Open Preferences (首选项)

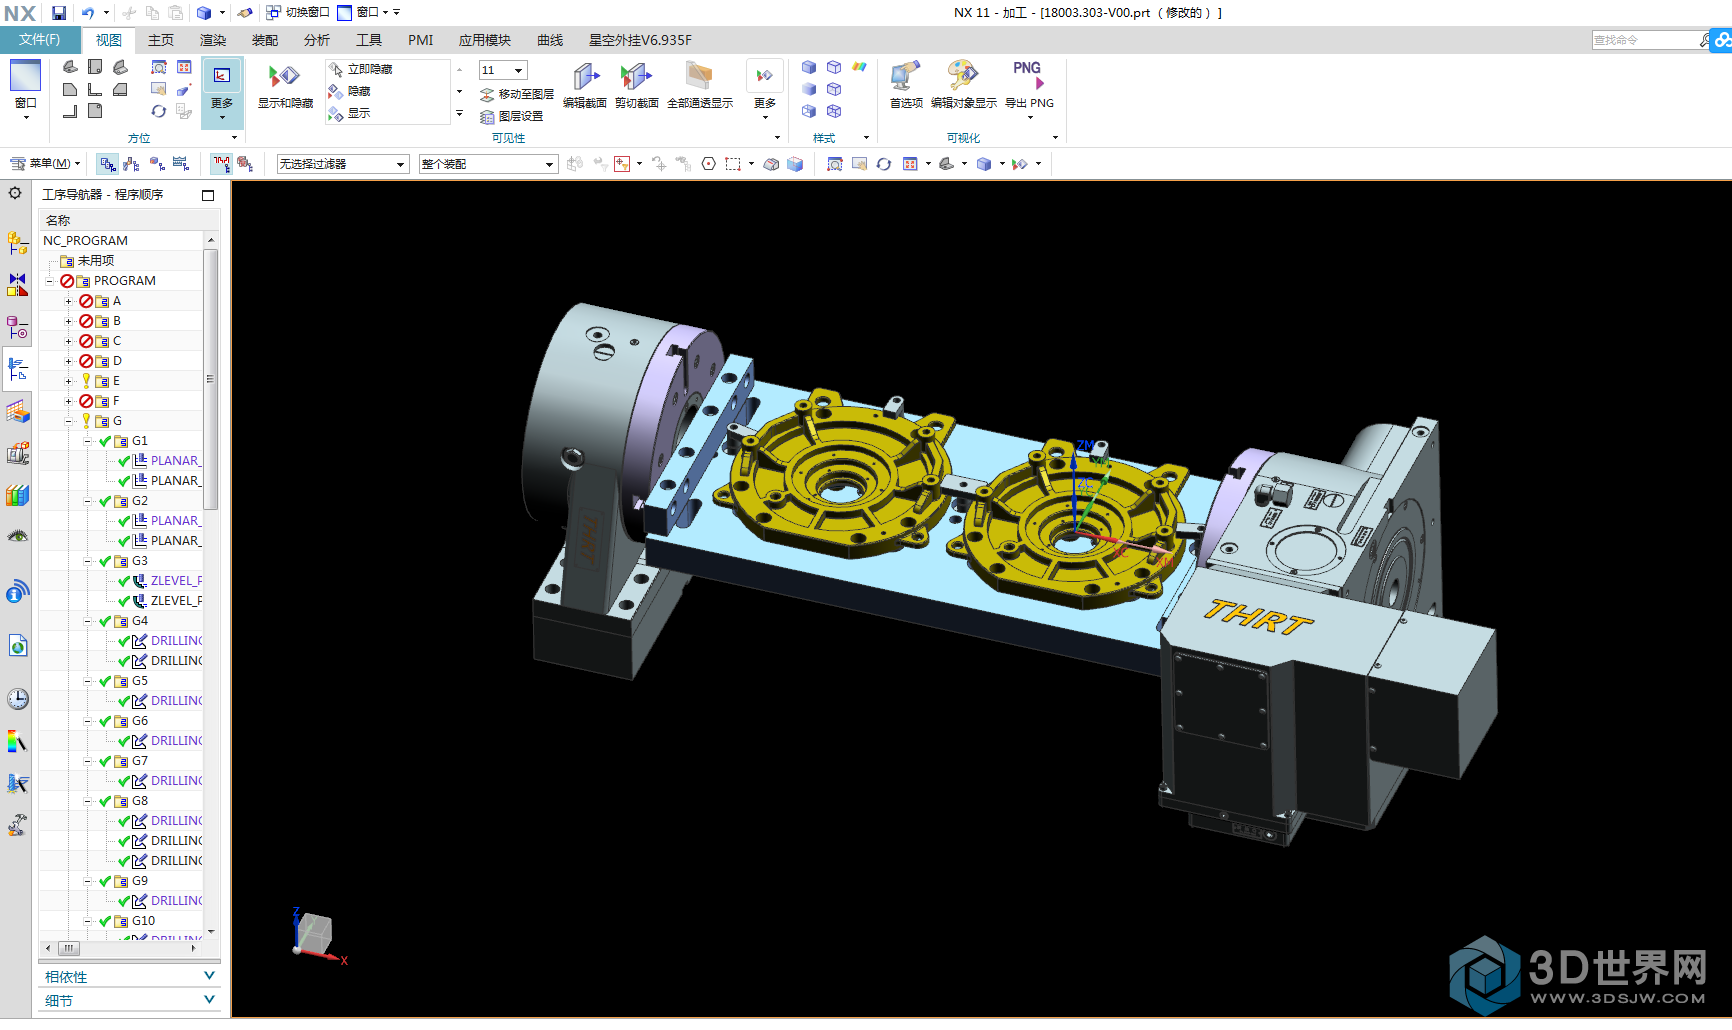[x=906, y=86]
